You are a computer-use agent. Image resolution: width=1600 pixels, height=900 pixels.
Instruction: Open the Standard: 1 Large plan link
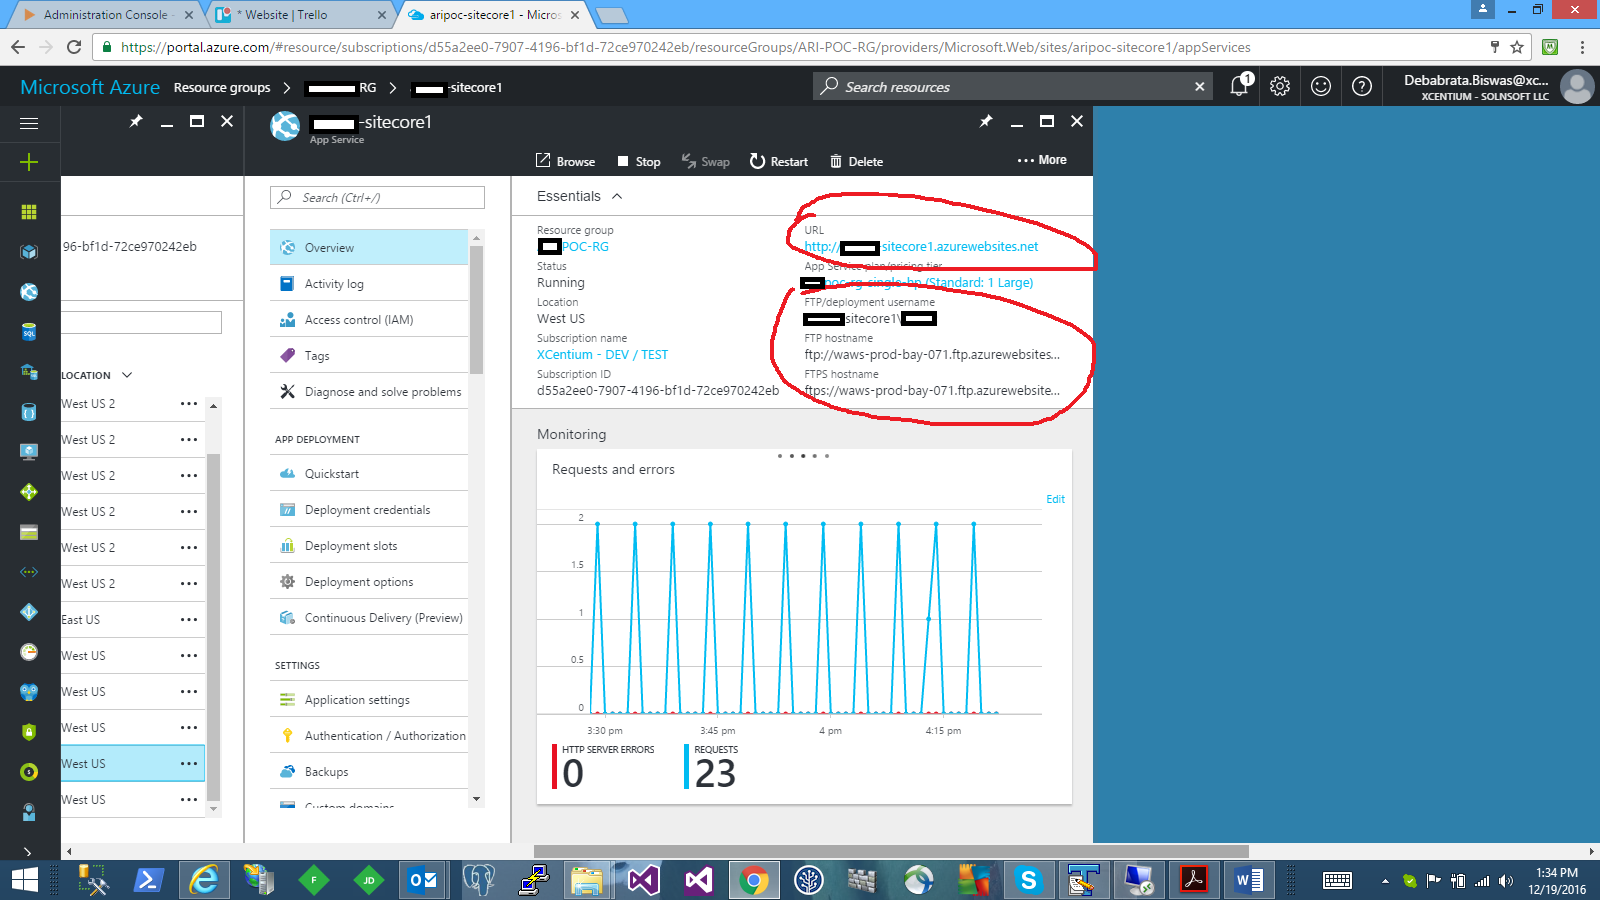918,282
